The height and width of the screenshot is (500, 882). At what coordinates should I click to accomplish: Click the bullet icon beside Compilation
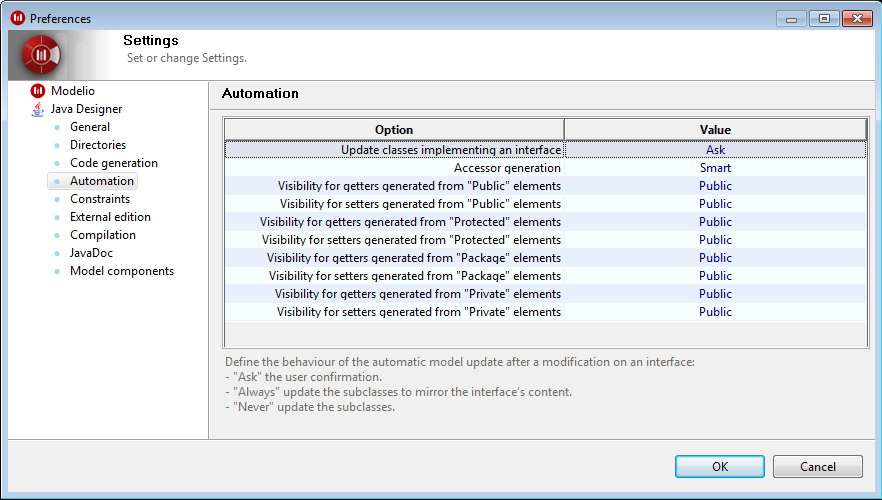point(57,236)
